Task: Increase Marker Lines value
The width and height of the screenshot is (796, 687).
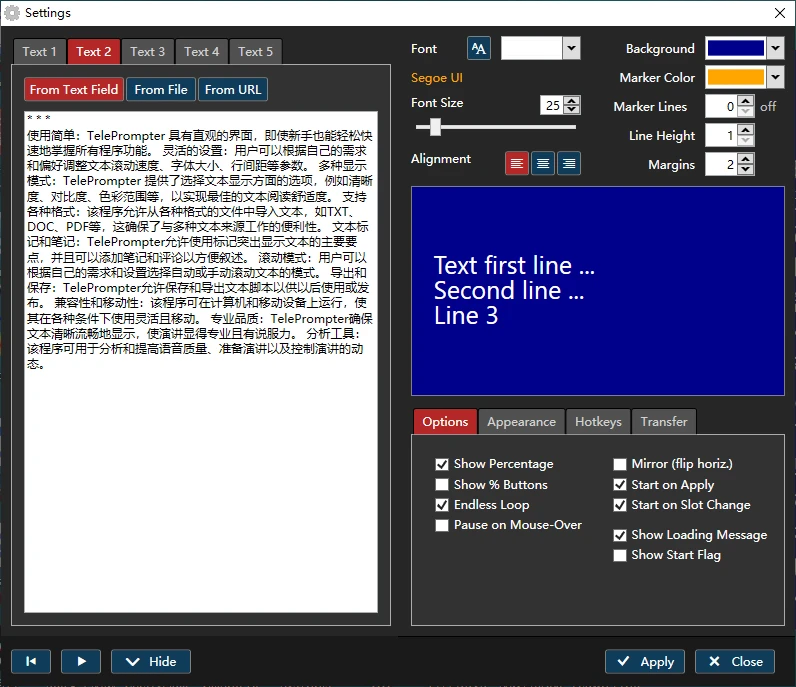Action: (745, 102)
